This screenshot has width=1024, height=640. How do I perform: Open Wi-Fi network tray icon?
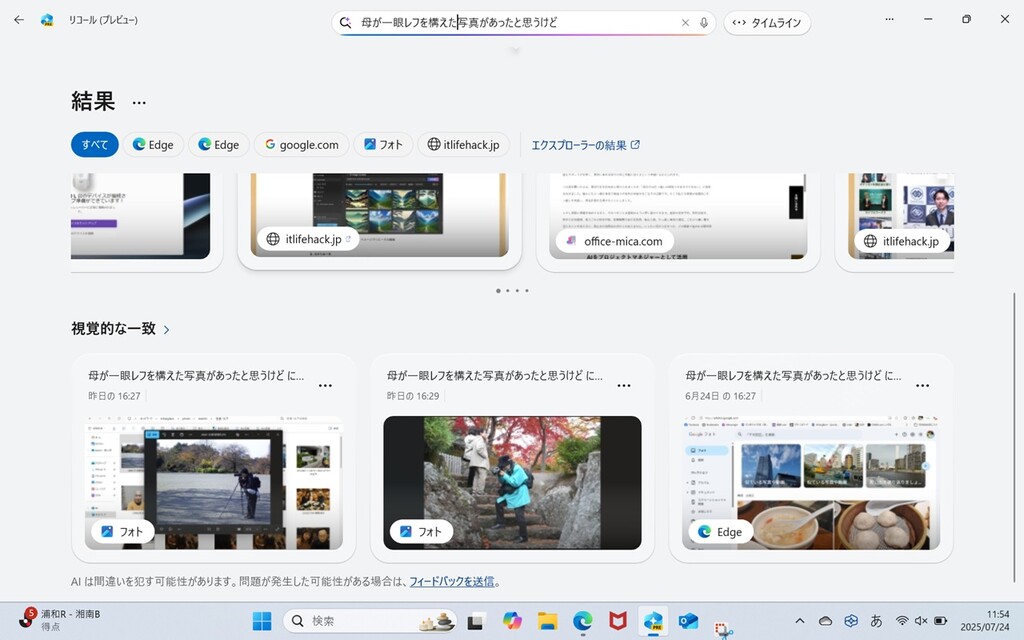tap(902, 621)
